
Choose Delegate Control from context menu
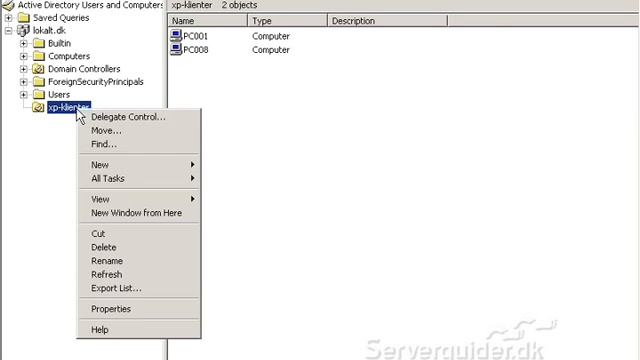(139, 117)
